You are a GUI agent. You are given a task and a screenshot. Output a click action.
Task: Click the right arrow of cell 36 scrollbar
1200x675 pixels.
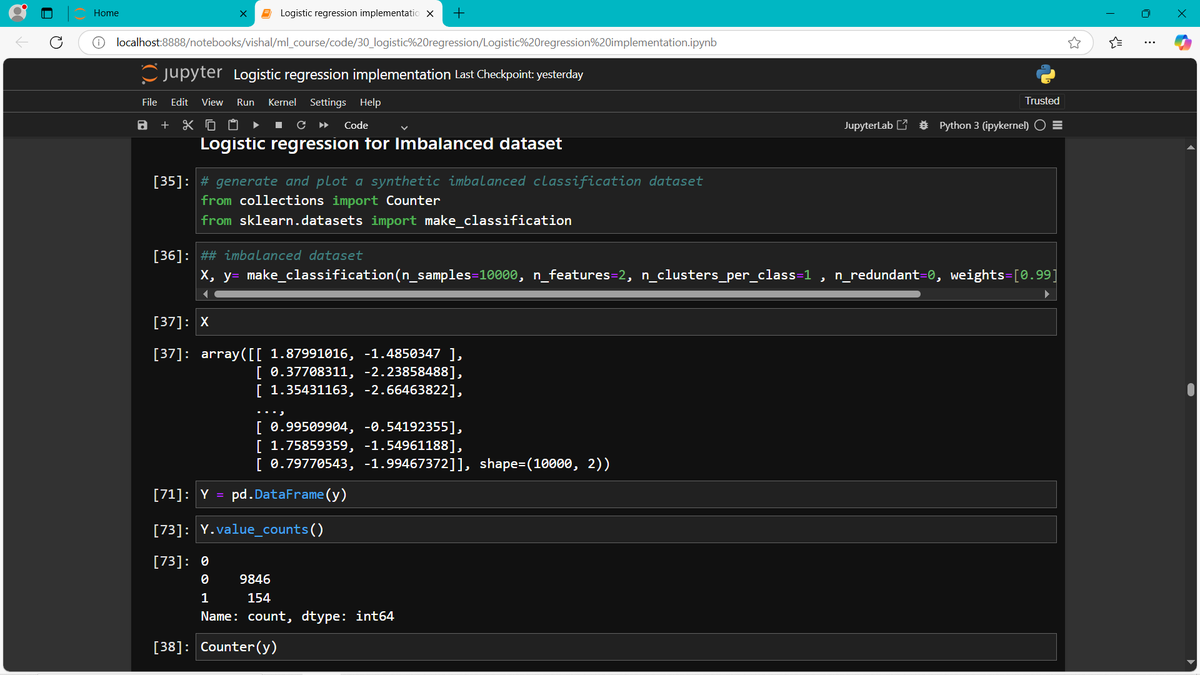(1047, 294)
